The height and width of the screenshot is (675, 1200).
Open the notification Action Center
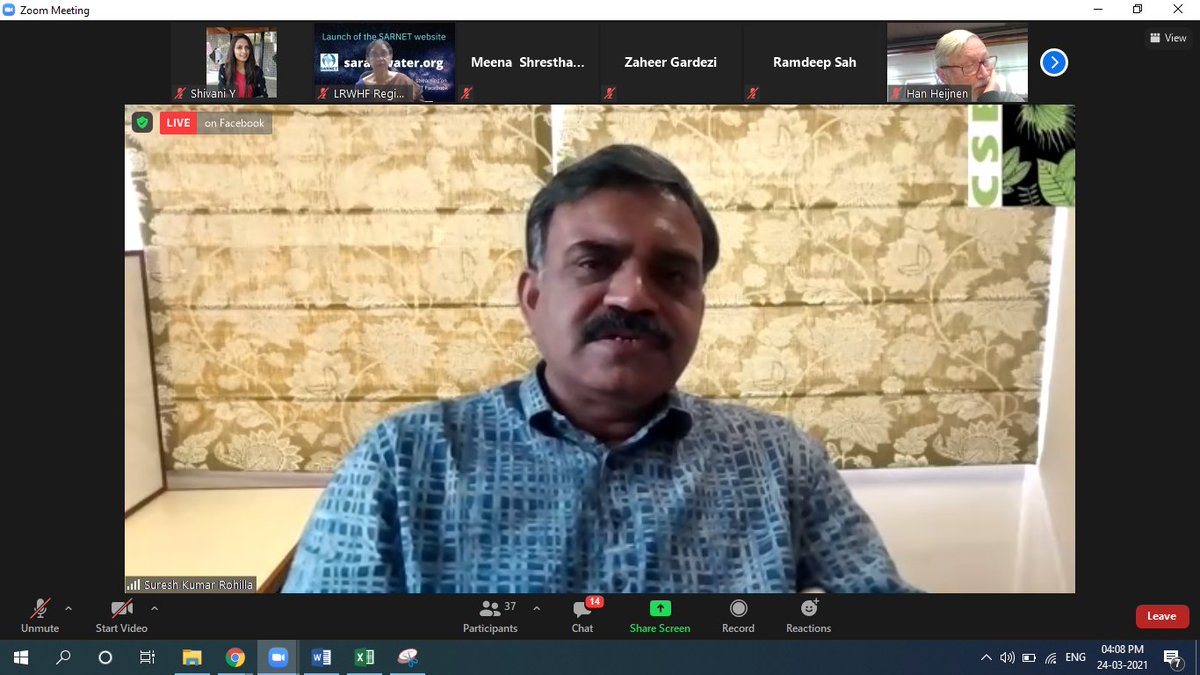click(x=1173, y=657)
